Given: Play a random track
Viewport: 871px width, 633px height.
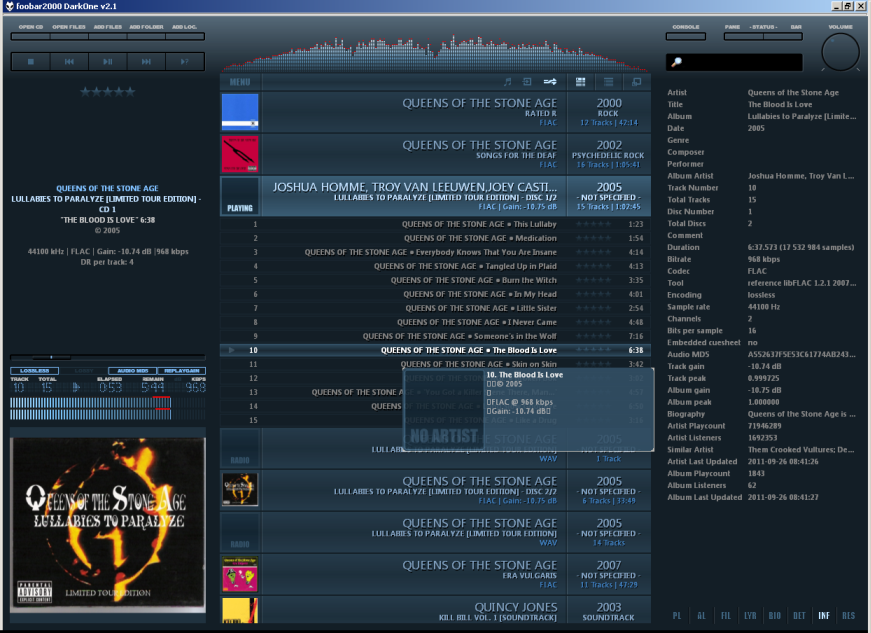Looking at the screenshot, I should click(184, 62).
